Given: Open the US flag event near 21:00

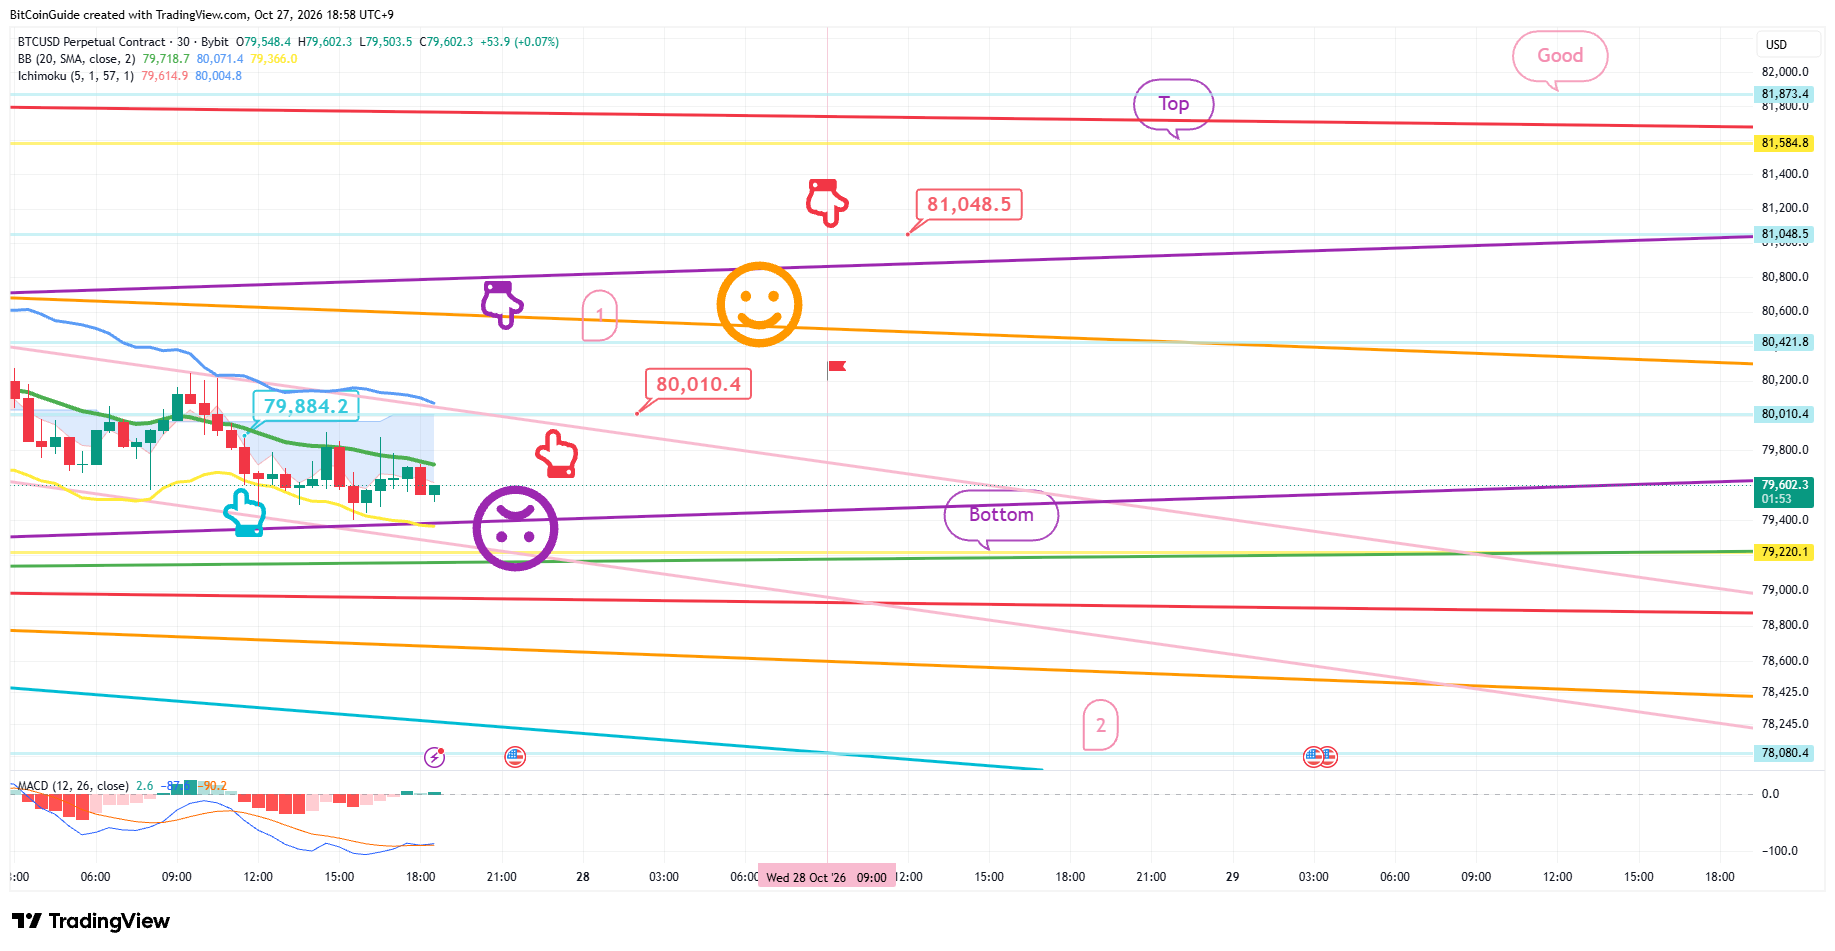Looking at the screenshot, I should coord(515,757).
